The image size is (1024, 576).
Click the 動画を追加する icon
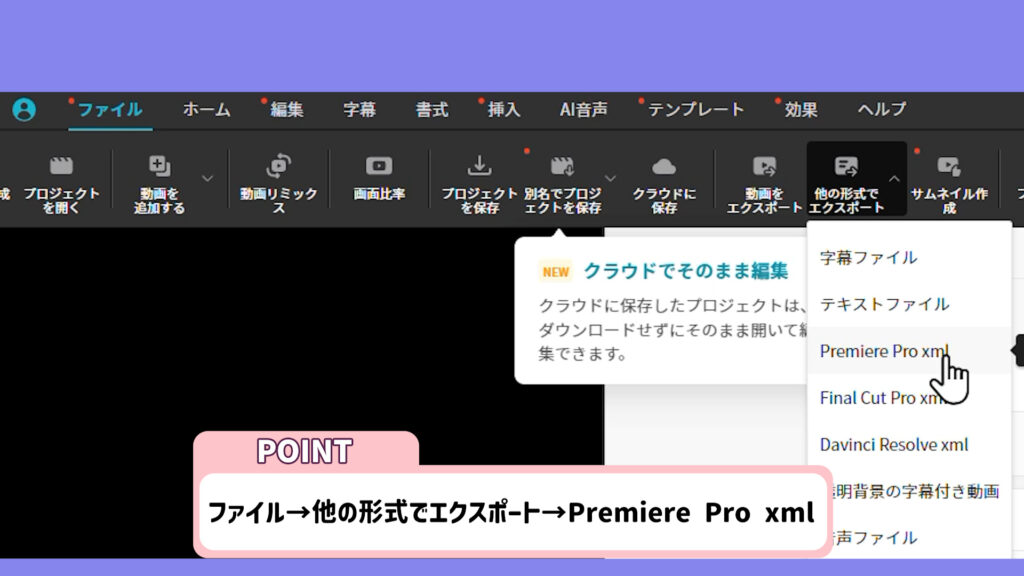click(x=159, y=166)
